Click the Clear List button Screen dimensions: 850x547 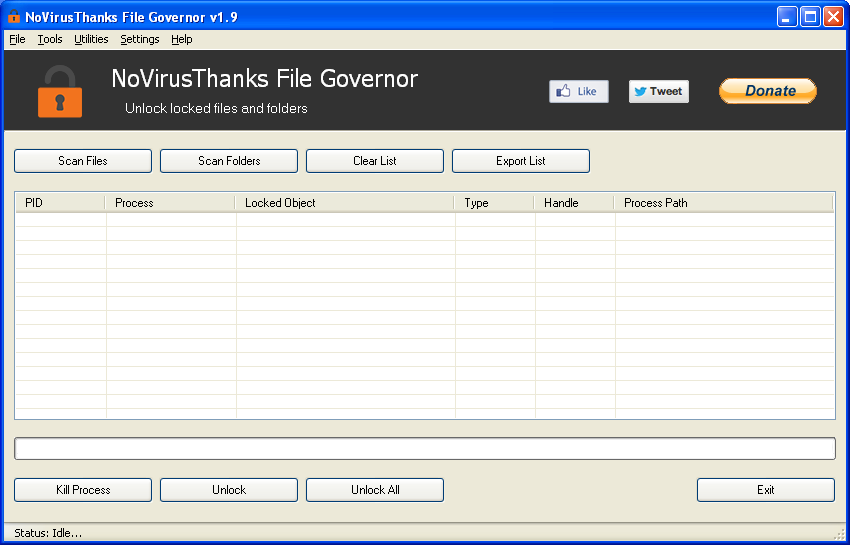point(375,161)
